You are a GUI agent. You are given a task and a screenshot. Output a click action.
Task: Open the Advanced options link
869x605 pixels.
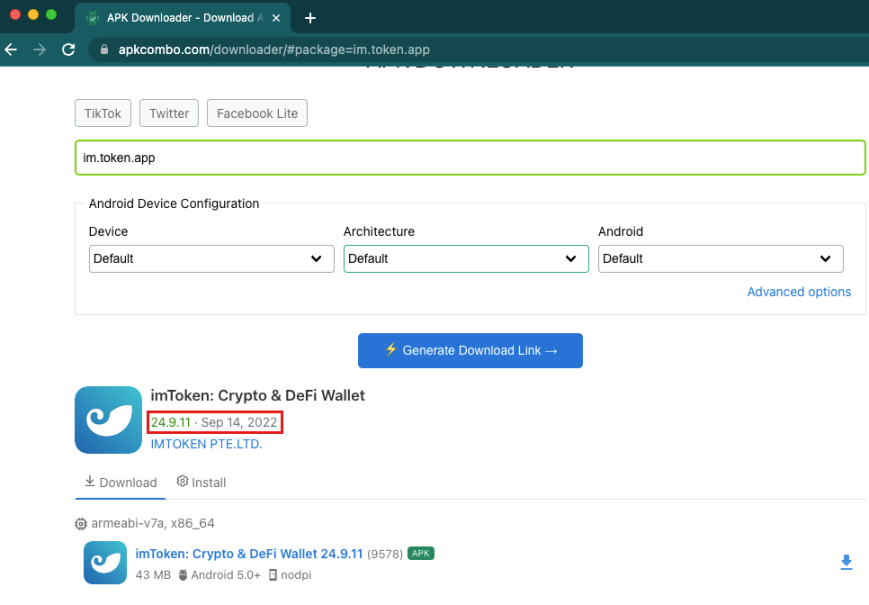pyautogui.click(x=798, y=292)
